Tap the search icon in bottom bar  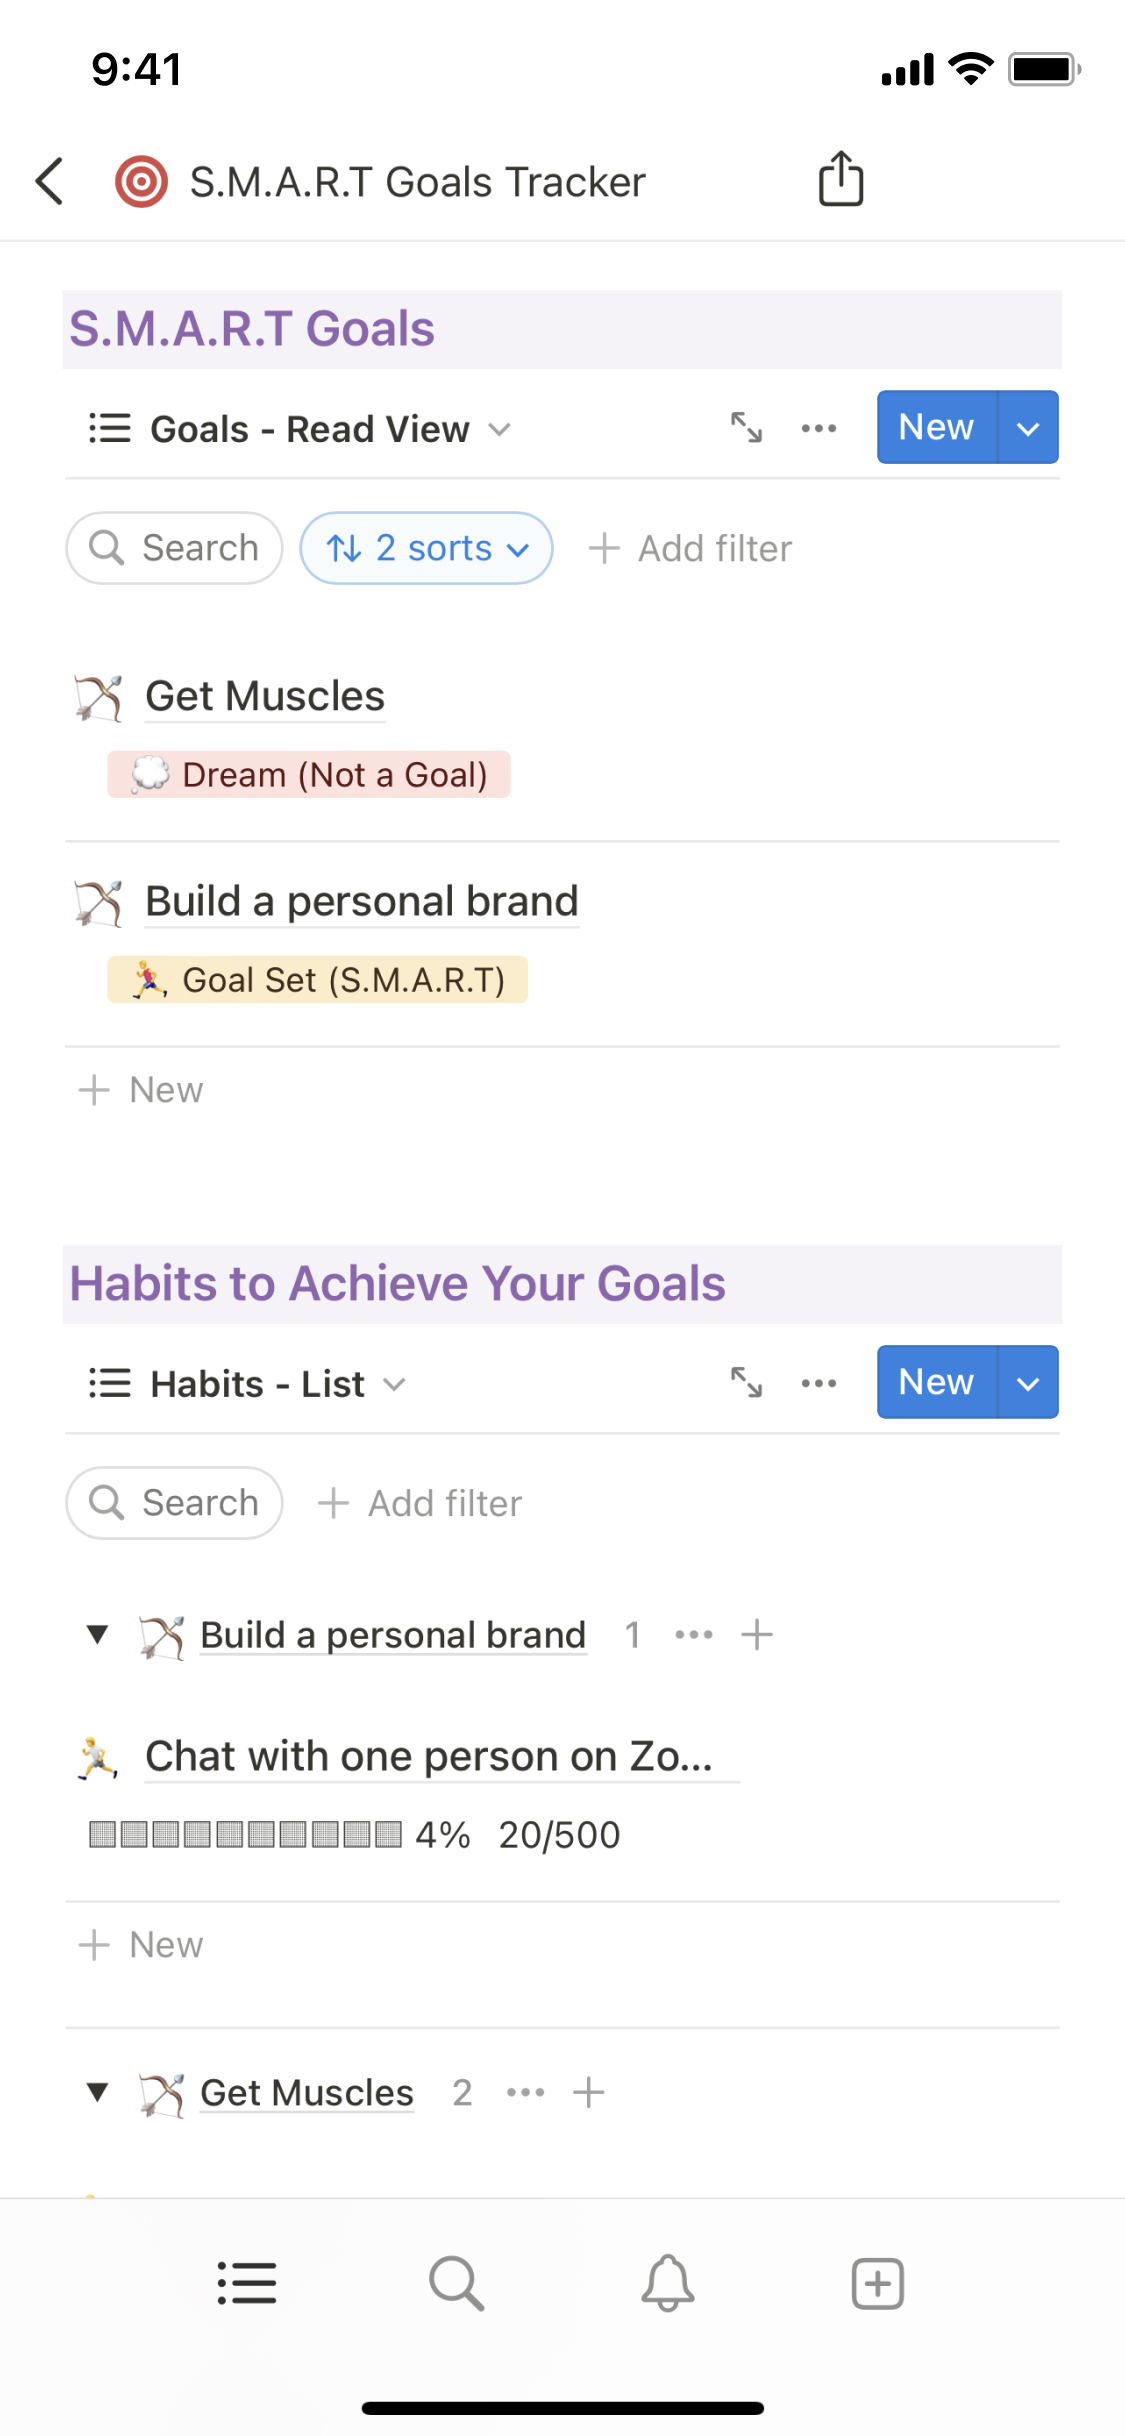(x=456, y=2283)
